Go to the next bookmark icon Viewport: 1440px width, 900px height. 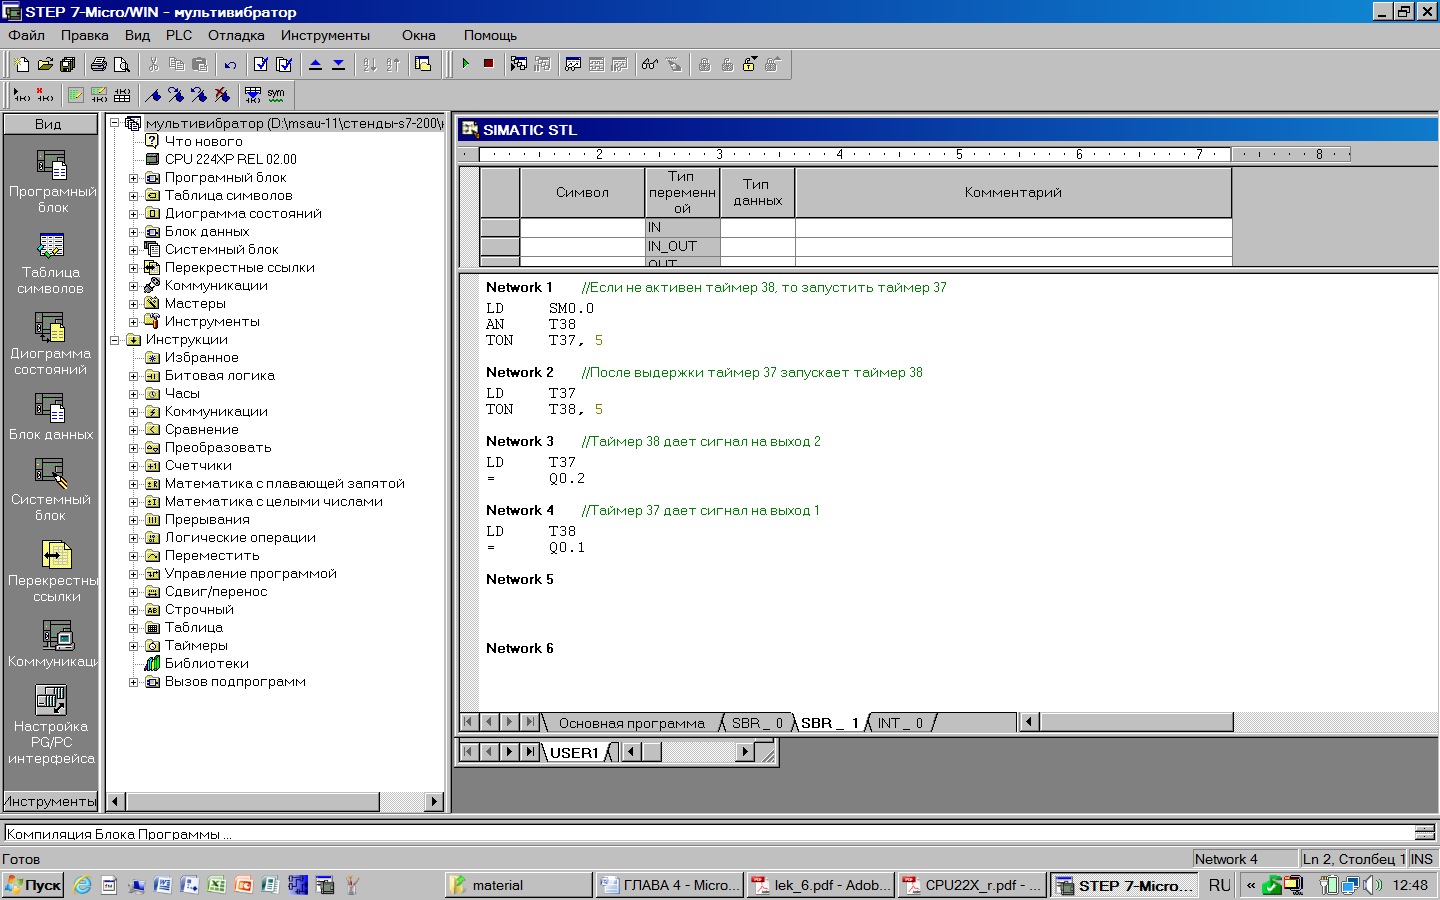tap(176, 95)
